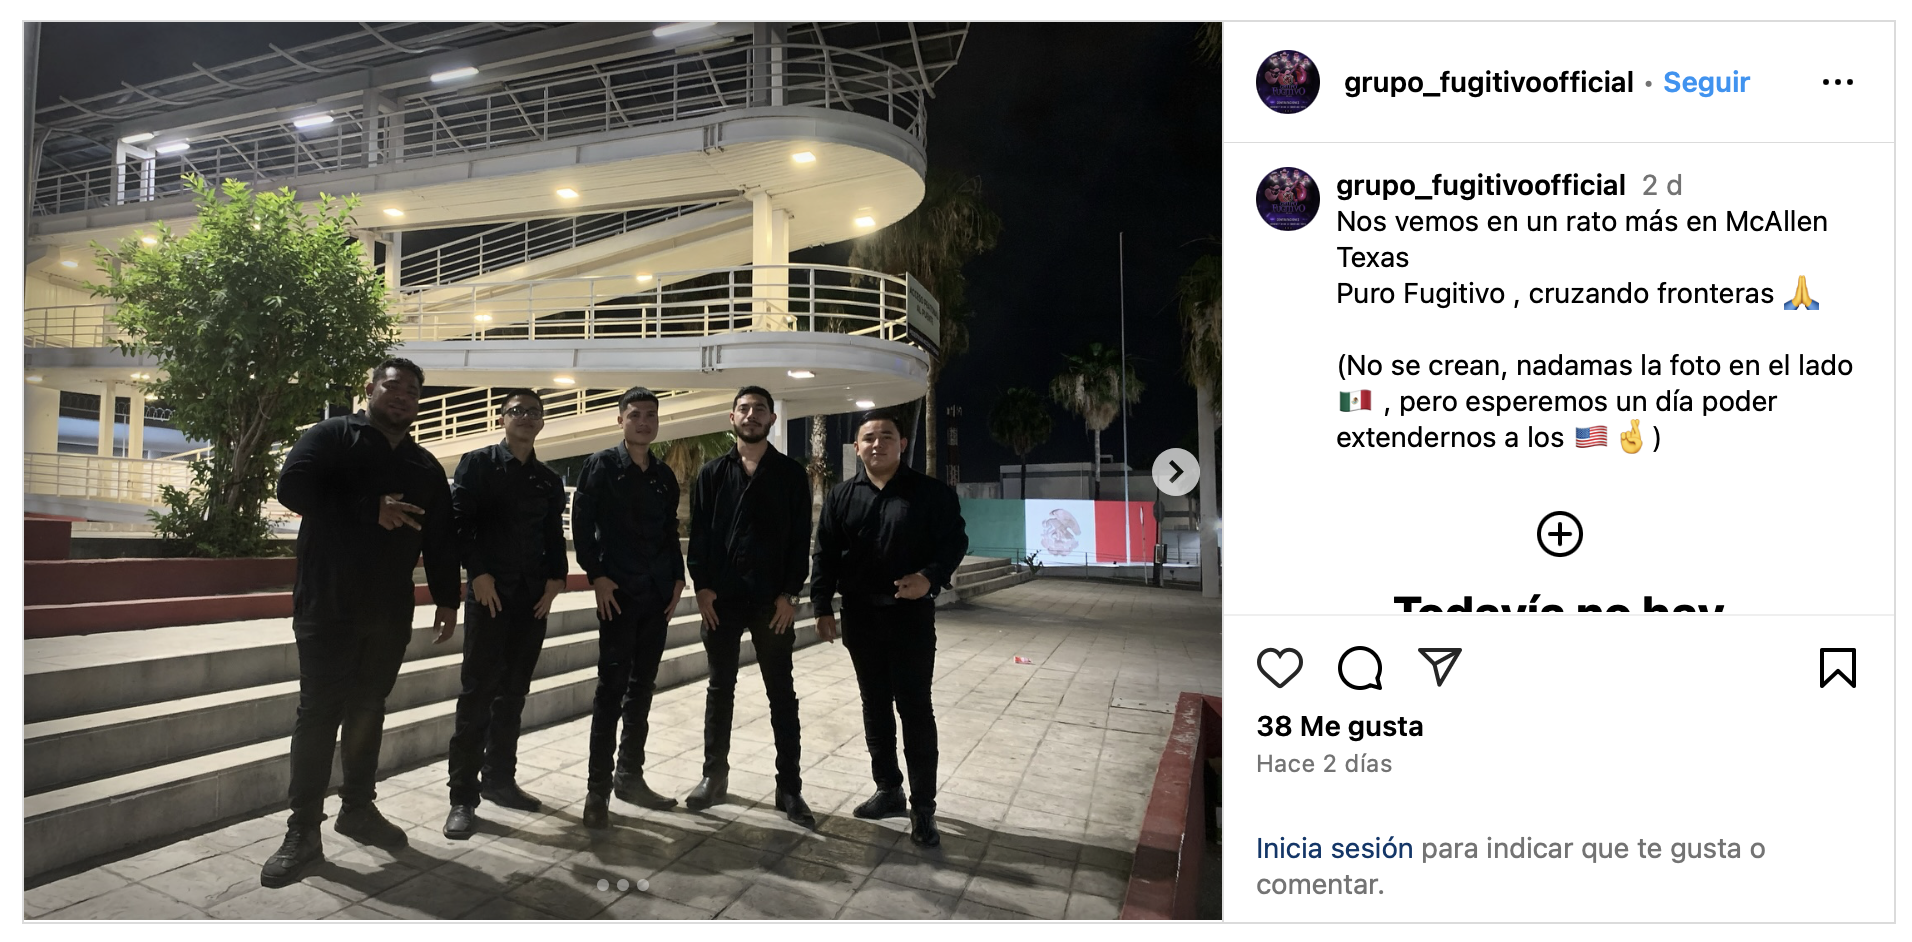
Task: Follow account via Seguir link
Action: (1706, 82)
